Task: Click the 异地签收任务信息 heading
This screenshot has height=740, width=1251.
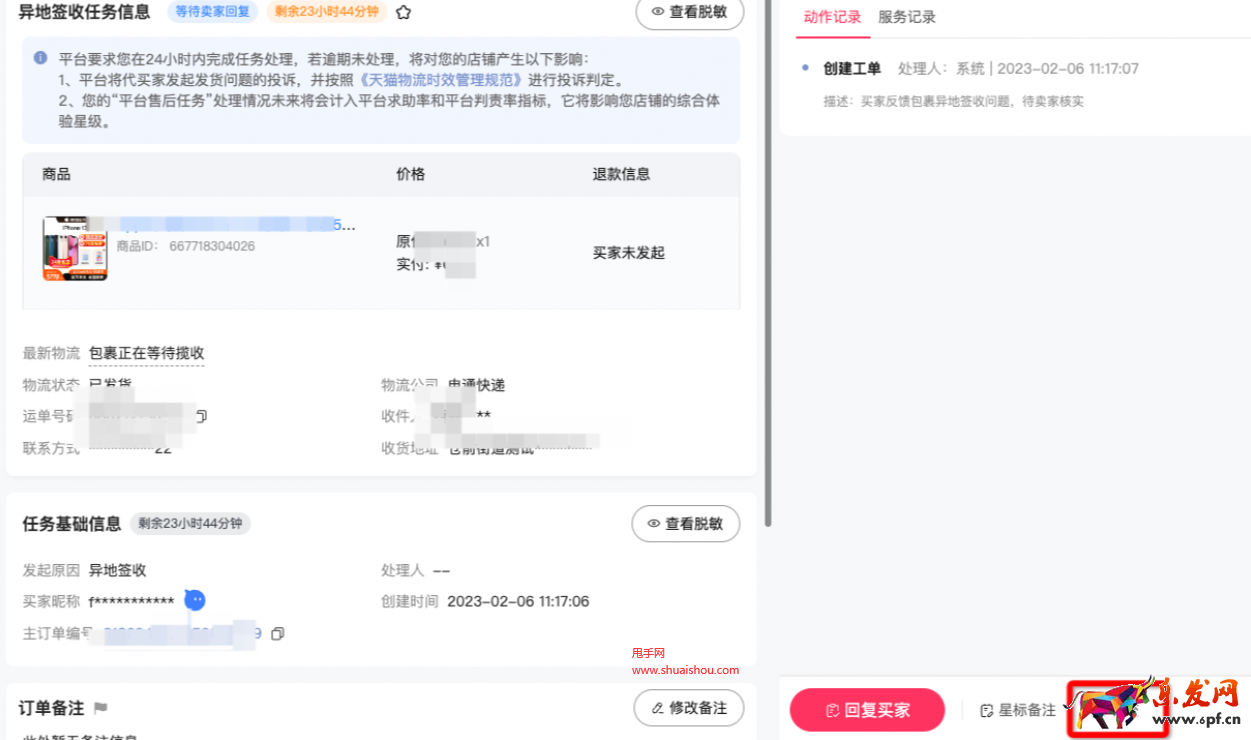Action: point(84,12)
